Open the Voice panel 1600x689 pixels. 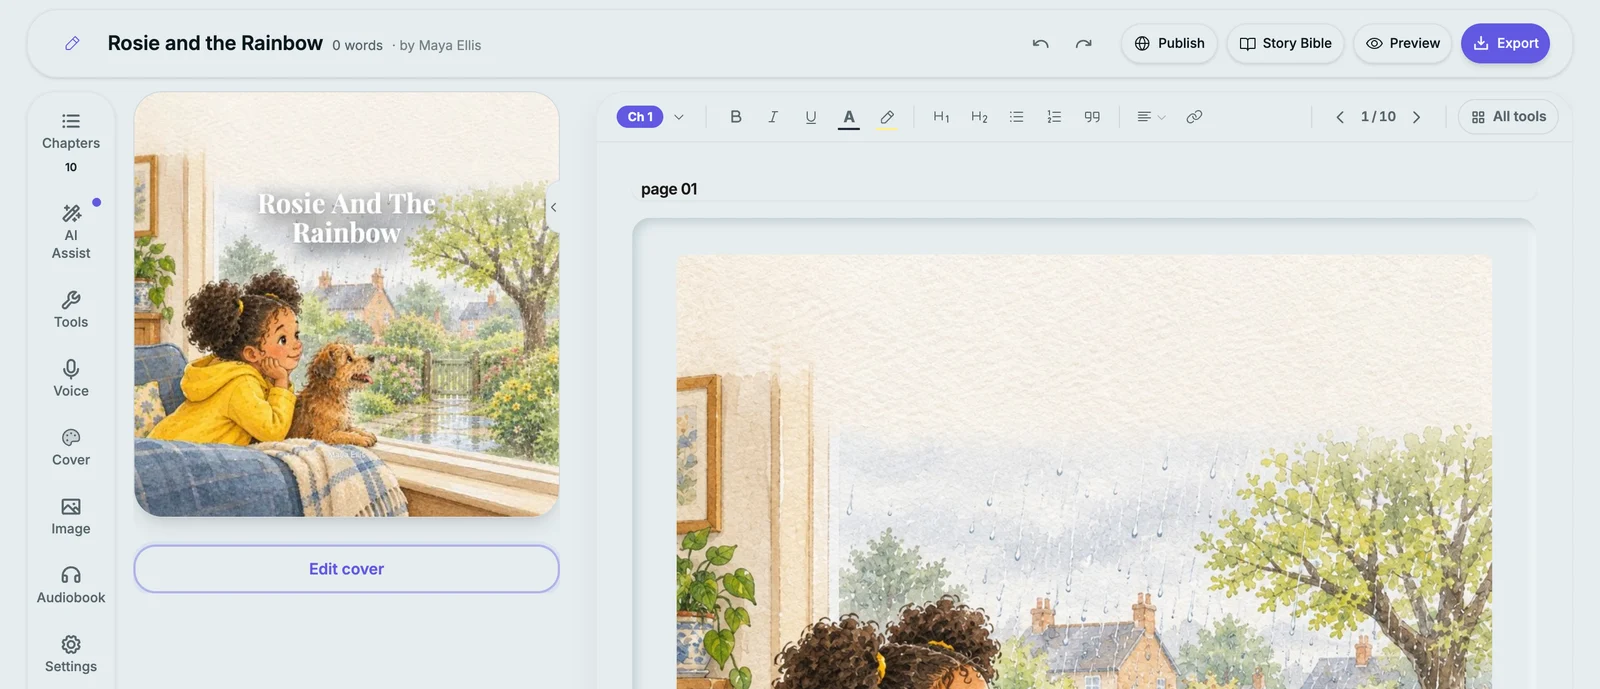[x=71, y=378]
